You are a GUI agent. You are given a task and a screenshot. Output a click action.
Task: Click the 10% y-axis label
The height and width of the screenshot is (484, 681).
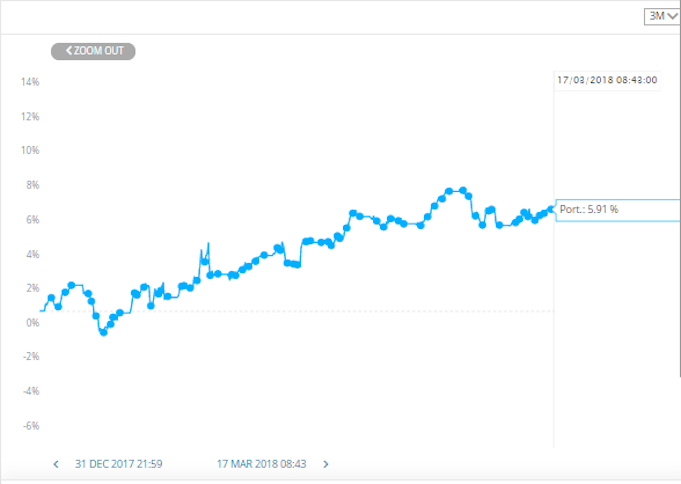tap(30, 150)
